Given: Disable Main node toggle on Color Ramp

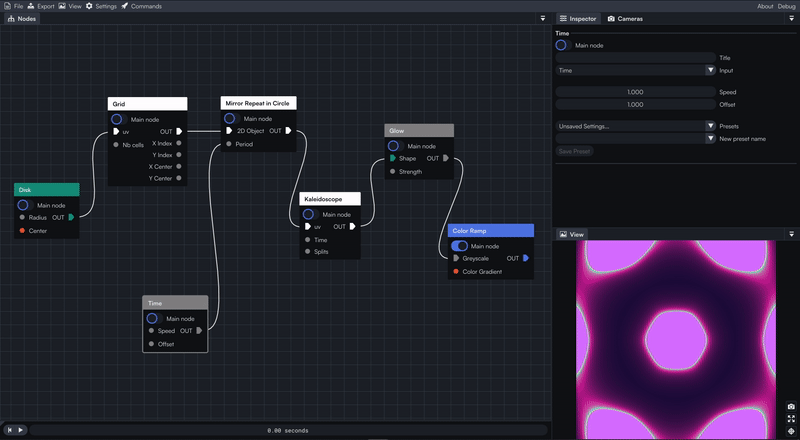Looking at the screenshot, I should (x=459, y=246).
